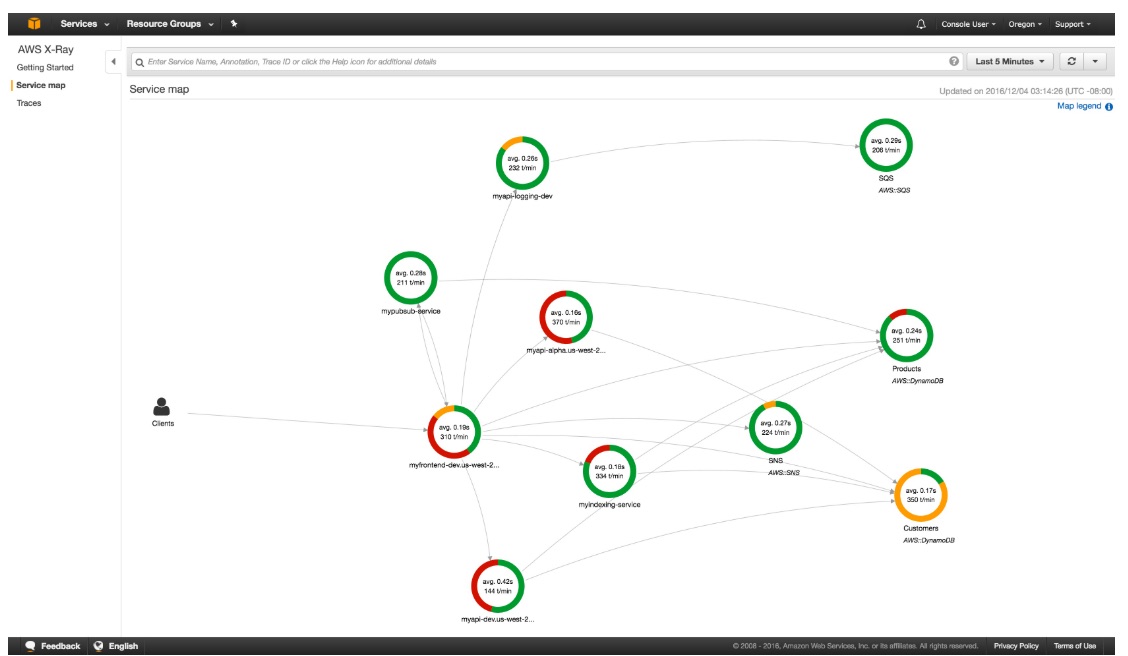Image resolution: width=1128 pixels, height=656 pixels.
Task: Select the SNS service node
Action: coord(775,428)
